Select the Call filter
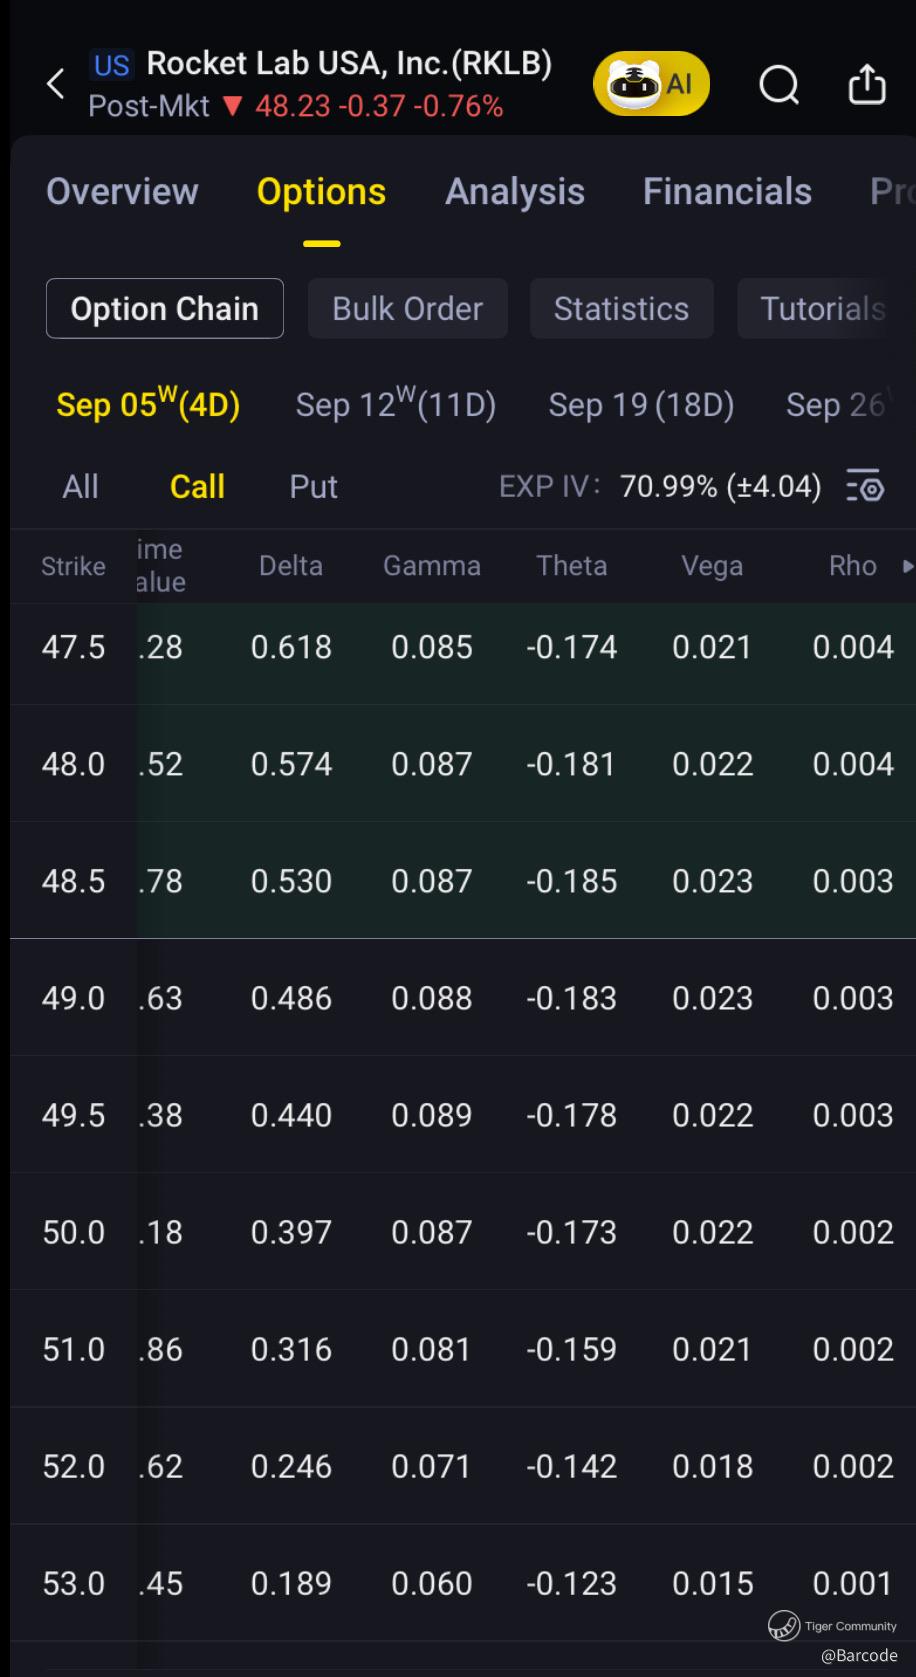Screen dimensions: 916x1677 pos(197,487)
